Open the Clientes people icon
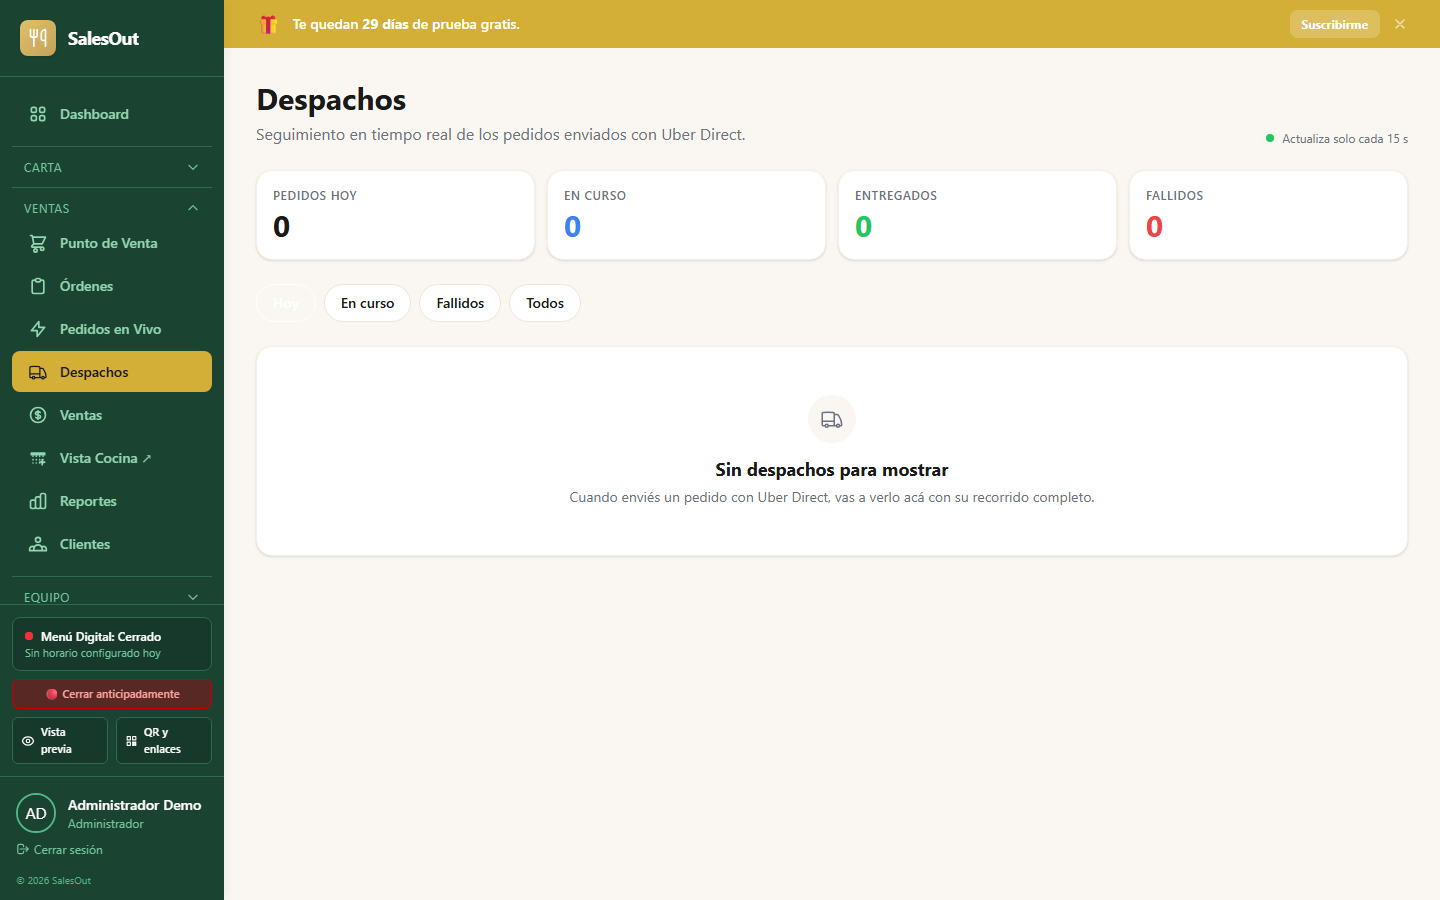The width and height of the screenshot is (1440, 900). tap(38, 544)
